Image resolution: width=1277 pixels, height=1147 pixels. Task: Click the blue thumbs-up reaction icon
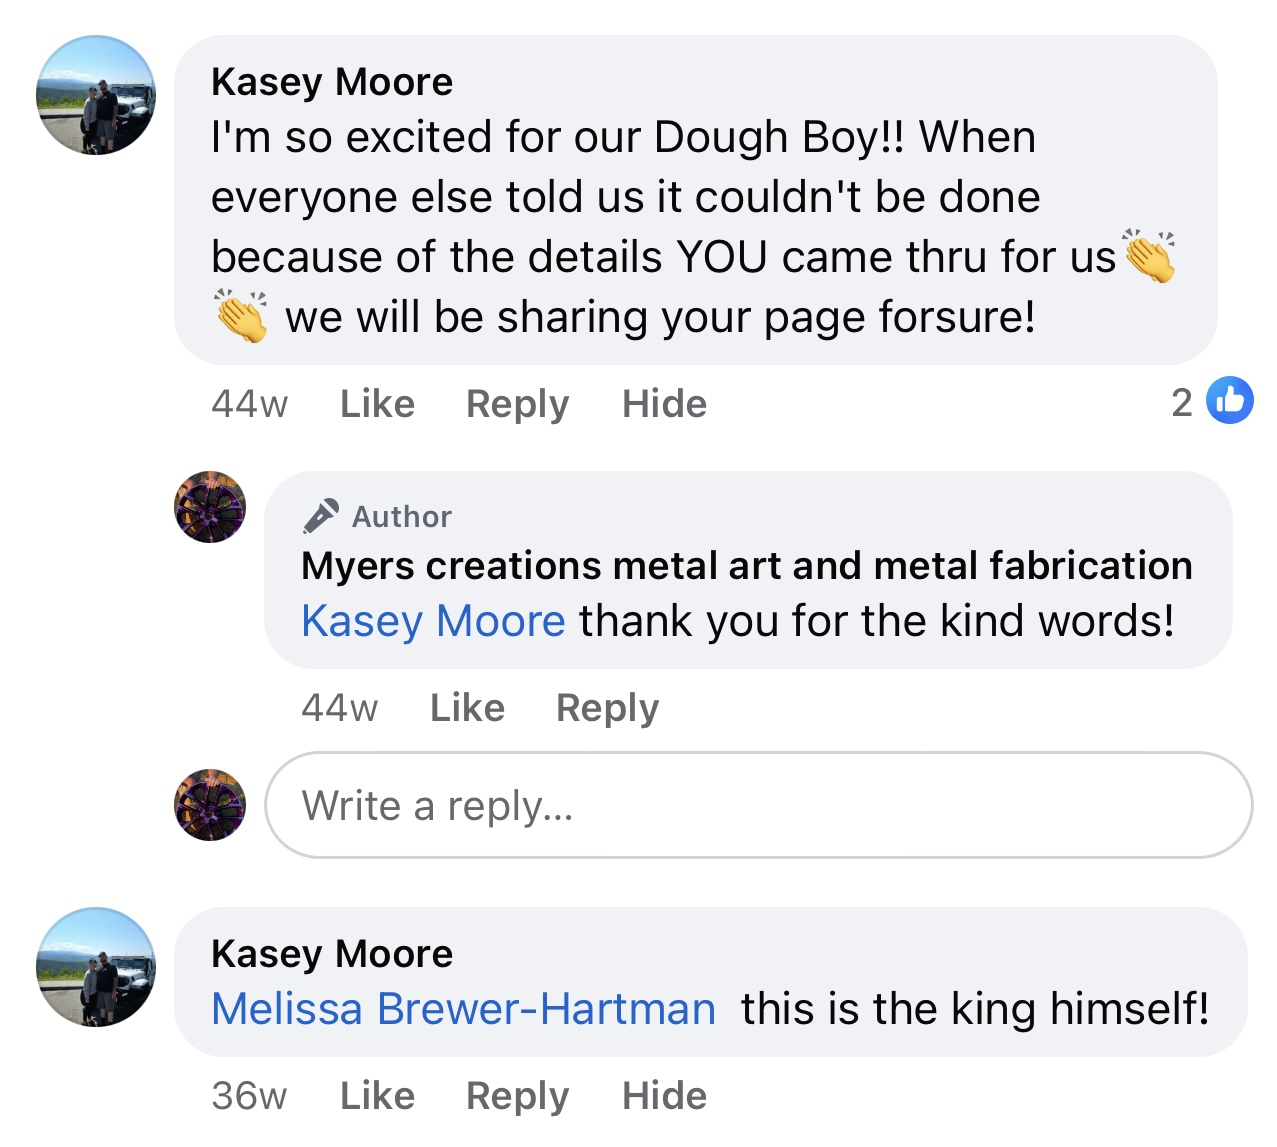1229,401
